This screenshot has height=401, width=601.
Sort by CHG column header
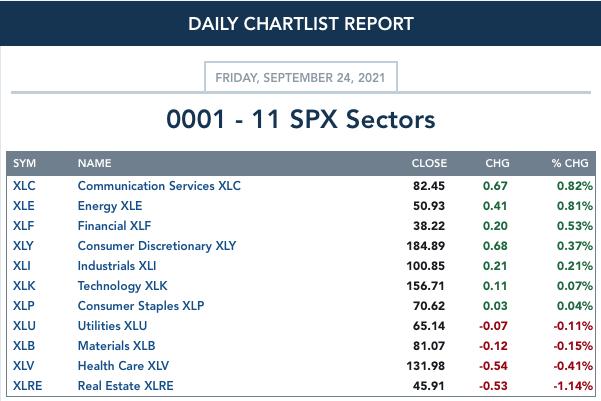click(x=498, y=163)
